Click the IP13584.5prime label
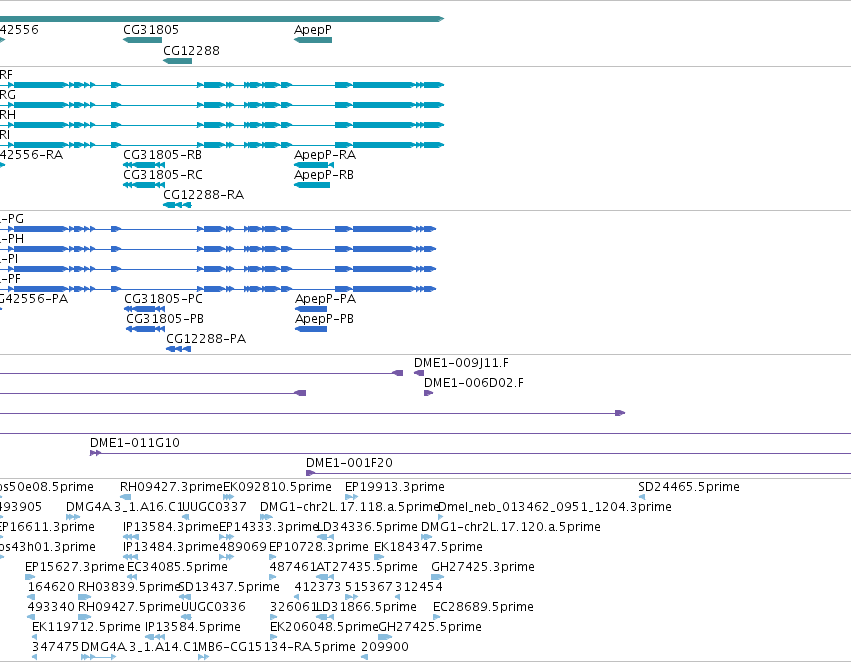The image size is (851, 662). pos(193,627)
